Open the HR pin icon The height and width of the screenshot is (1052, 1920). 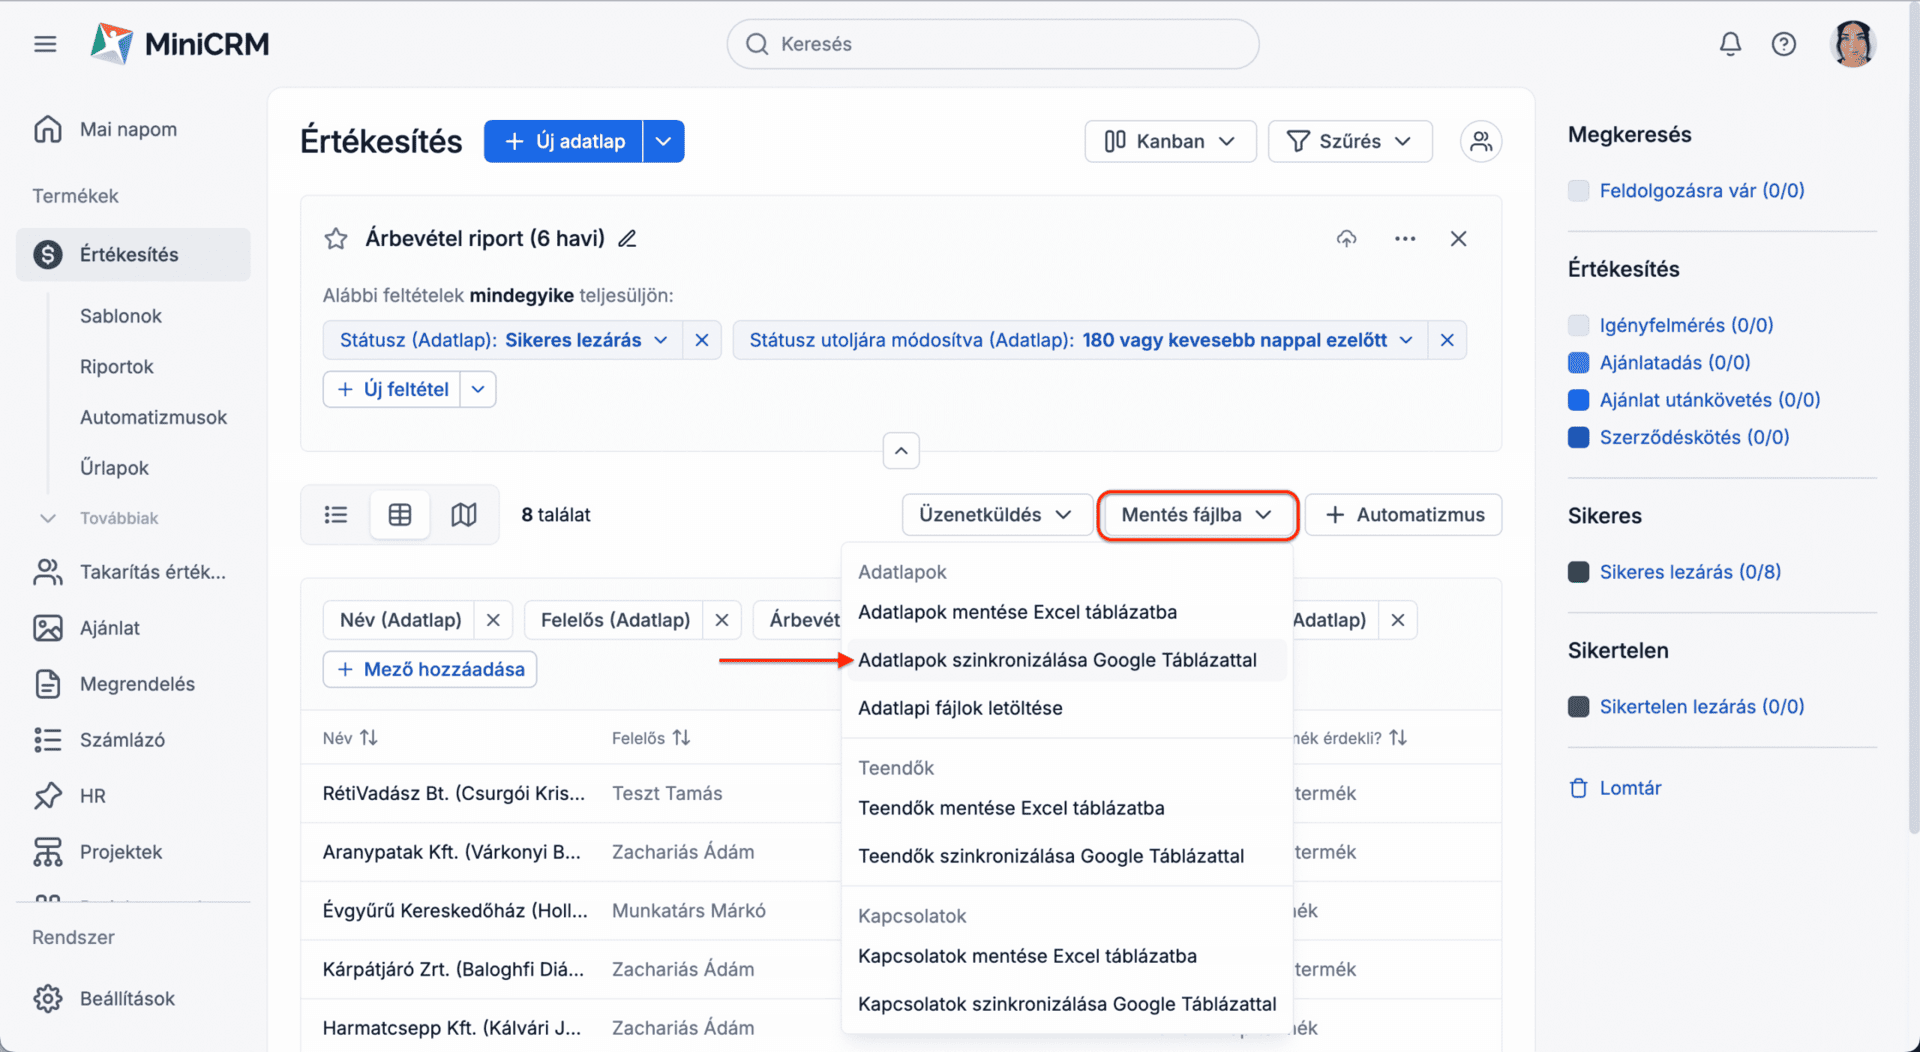[x=48, y=796]
